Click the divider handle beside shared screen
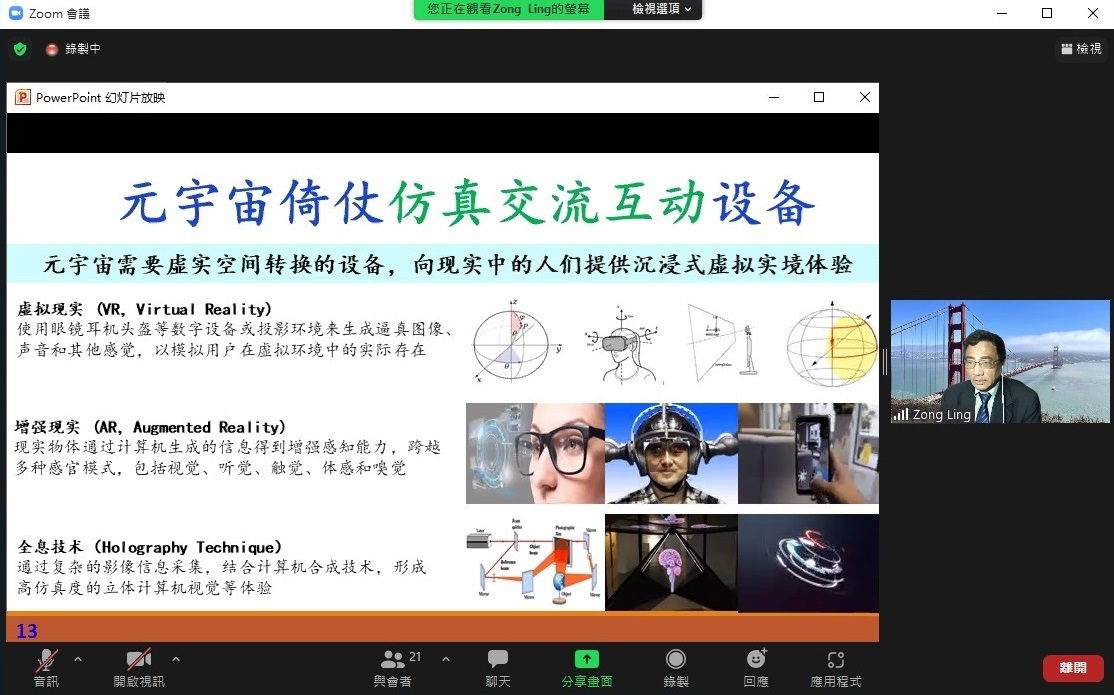Viewport: 1114px width, 695px height. pyautogui.click(x=884, y=361)
